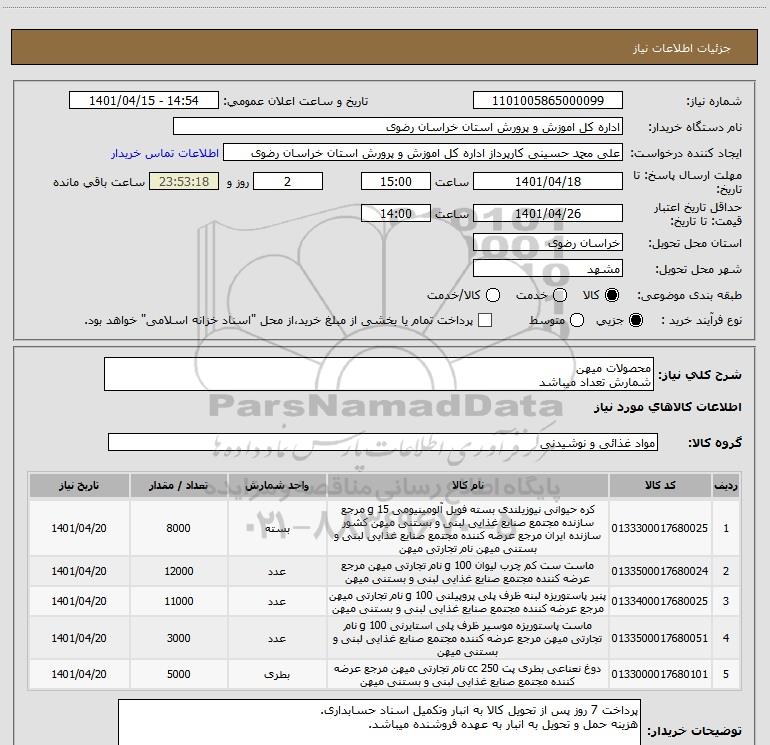Open the اطلاعات تماس خریدار link
The image size is (770, 745).
point(165,153)
